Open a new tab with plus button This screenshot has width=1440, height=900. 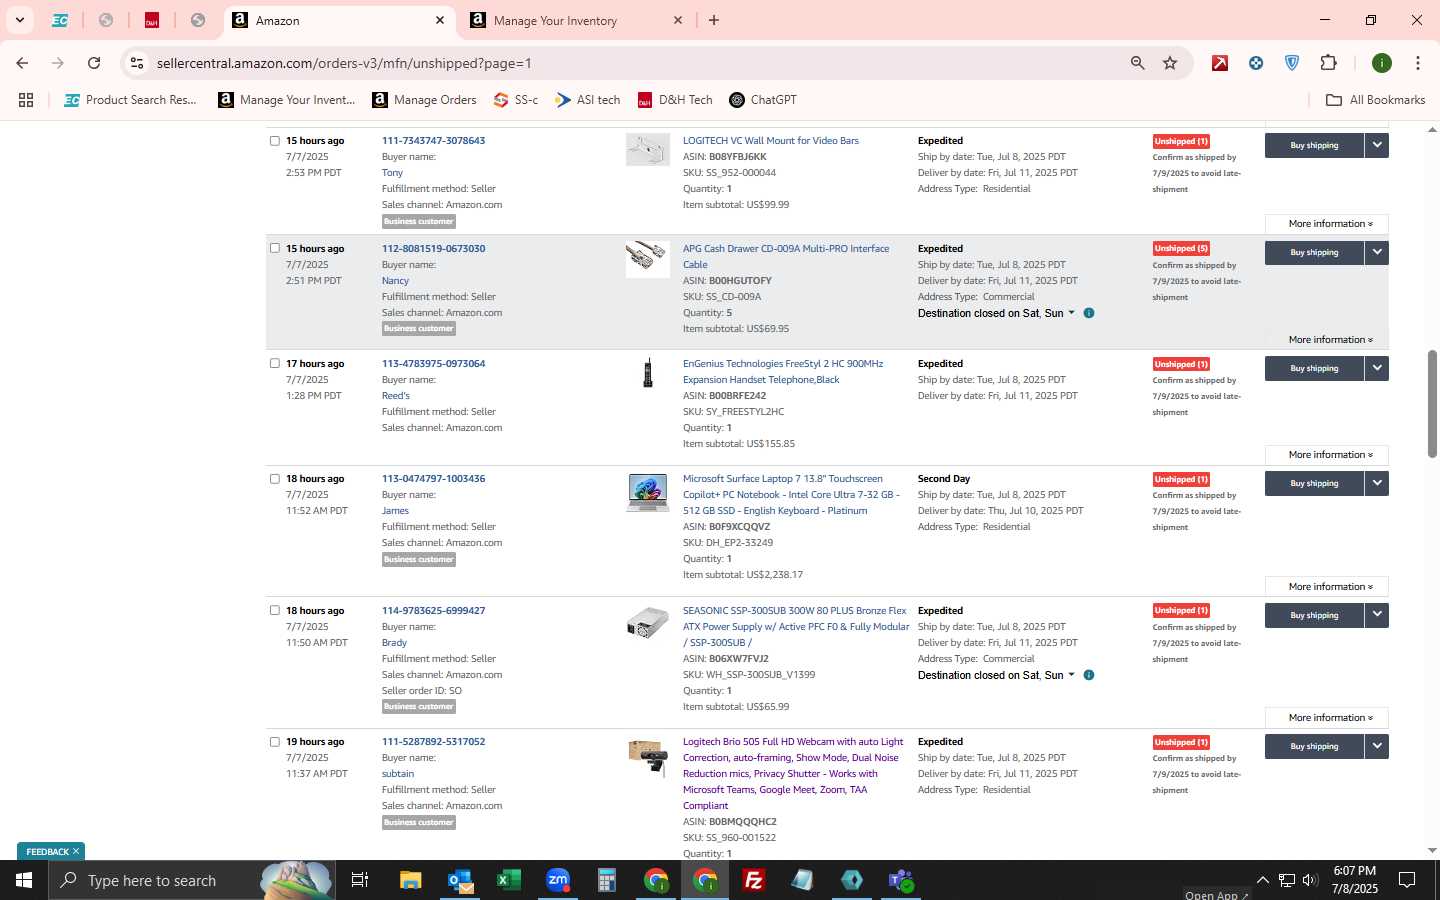tap(714, 20)
